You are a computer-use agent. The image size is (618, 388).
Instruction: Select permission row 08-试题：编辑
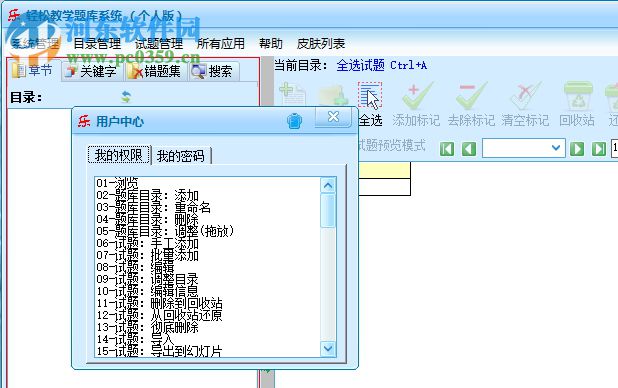(208, 267)
